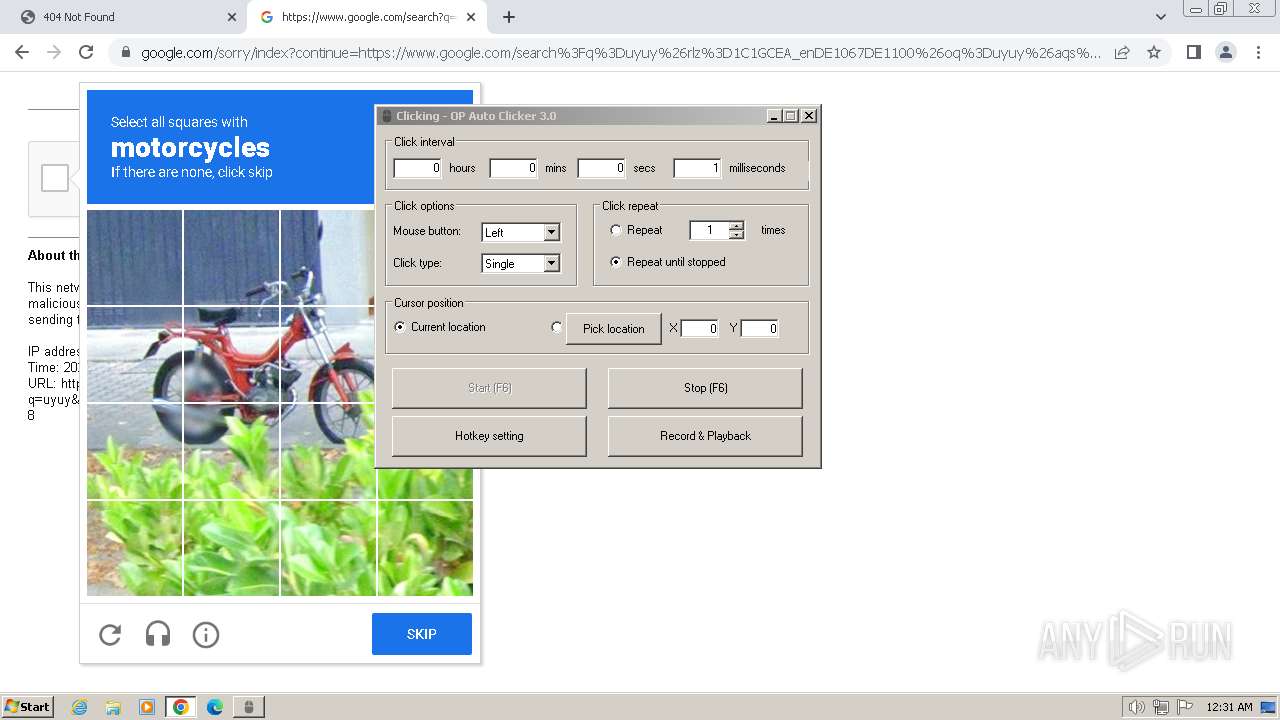Click the address bar URL
The height and width of the screenshot is (720, 1280).
620,53
